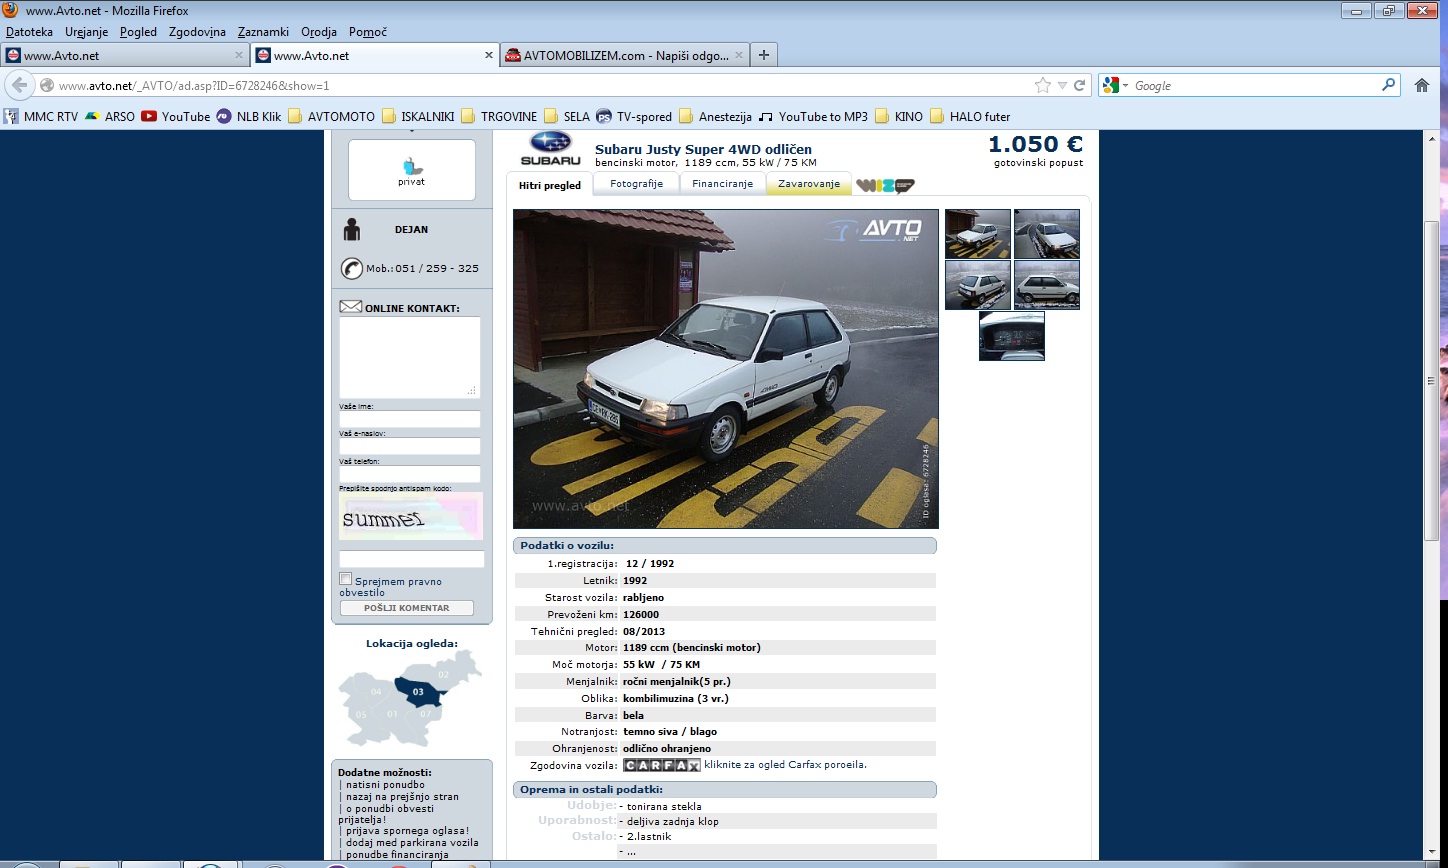The height and width of the screenshot is (868, 1448).
Task: Open the HALO futer bookmarks folder
Action: point(970,116)
